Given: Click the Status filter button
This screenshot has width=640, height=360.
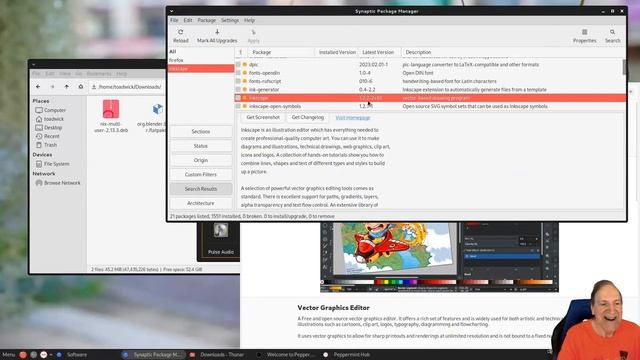Looking at the screenshot, I should pos(201,146).
